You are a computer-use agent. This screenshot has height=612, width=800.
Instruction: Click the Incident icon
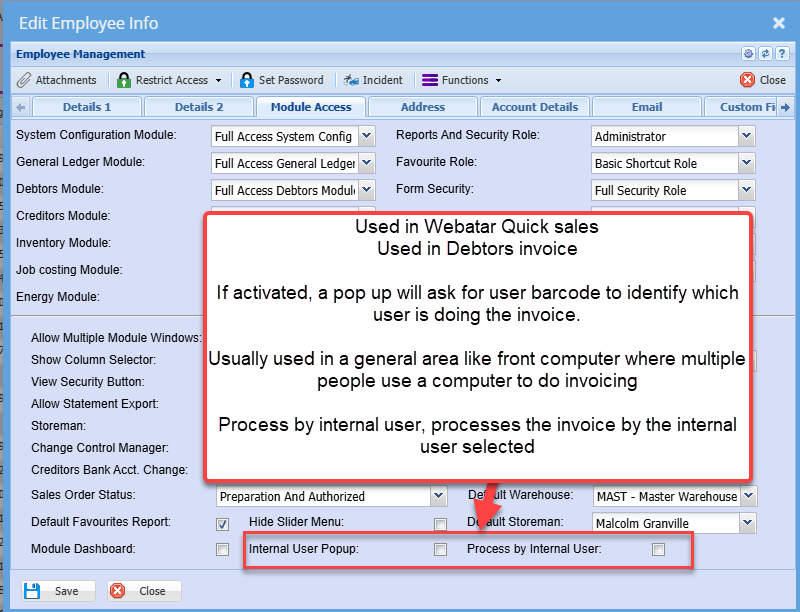coord(351,80)
